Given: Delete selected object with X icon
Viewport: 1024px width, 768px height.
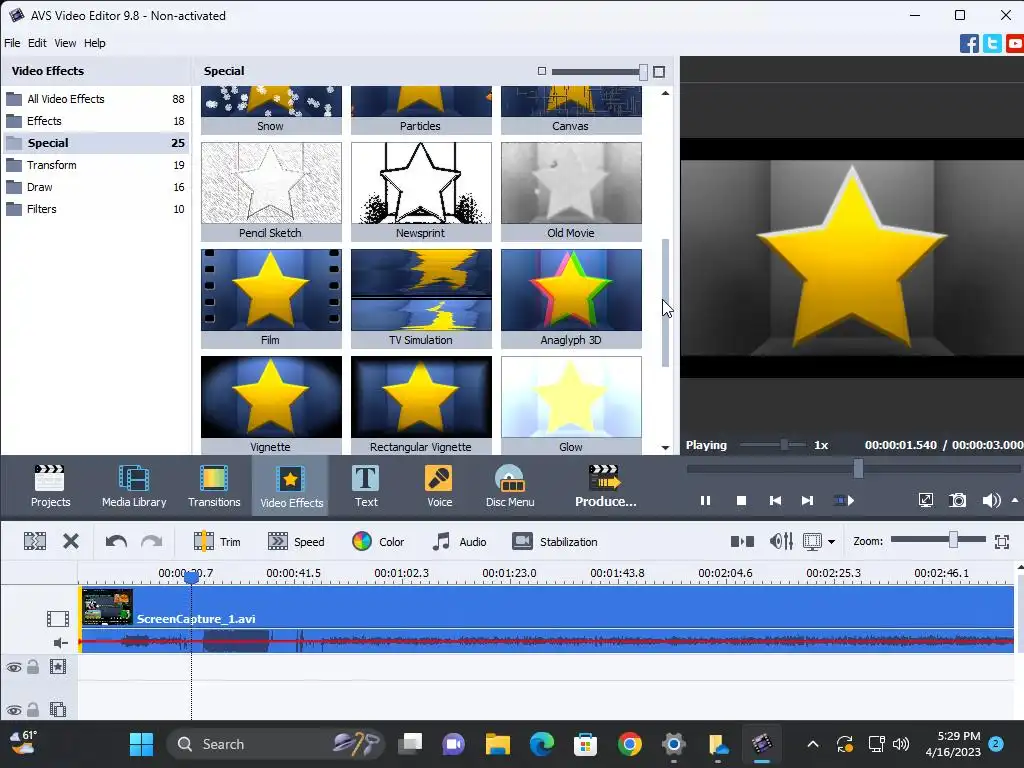Looking at the screenshot, I should [x=71, y=541].
